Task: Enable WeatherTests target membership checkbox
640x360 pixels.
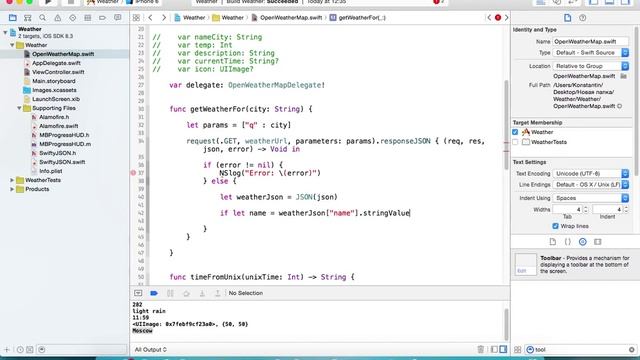Action: 515,142
